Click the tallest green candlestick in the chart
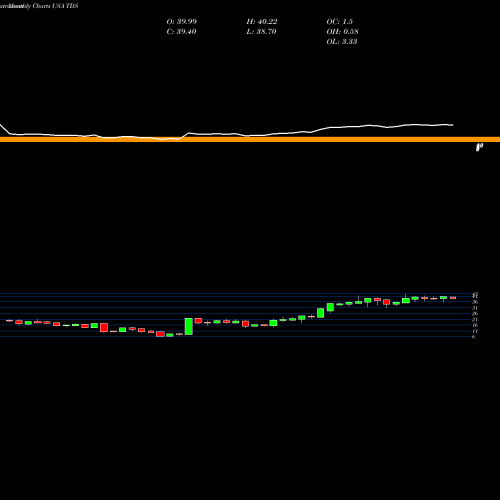This screenshot has width=500, height=500. [189, 326]
